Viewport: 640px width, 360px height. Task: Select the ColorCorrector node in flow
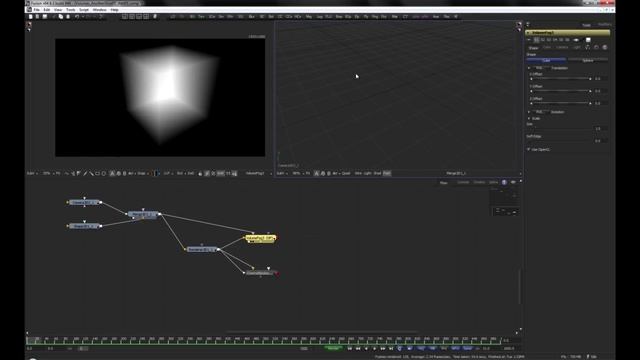tap(260, 273)
